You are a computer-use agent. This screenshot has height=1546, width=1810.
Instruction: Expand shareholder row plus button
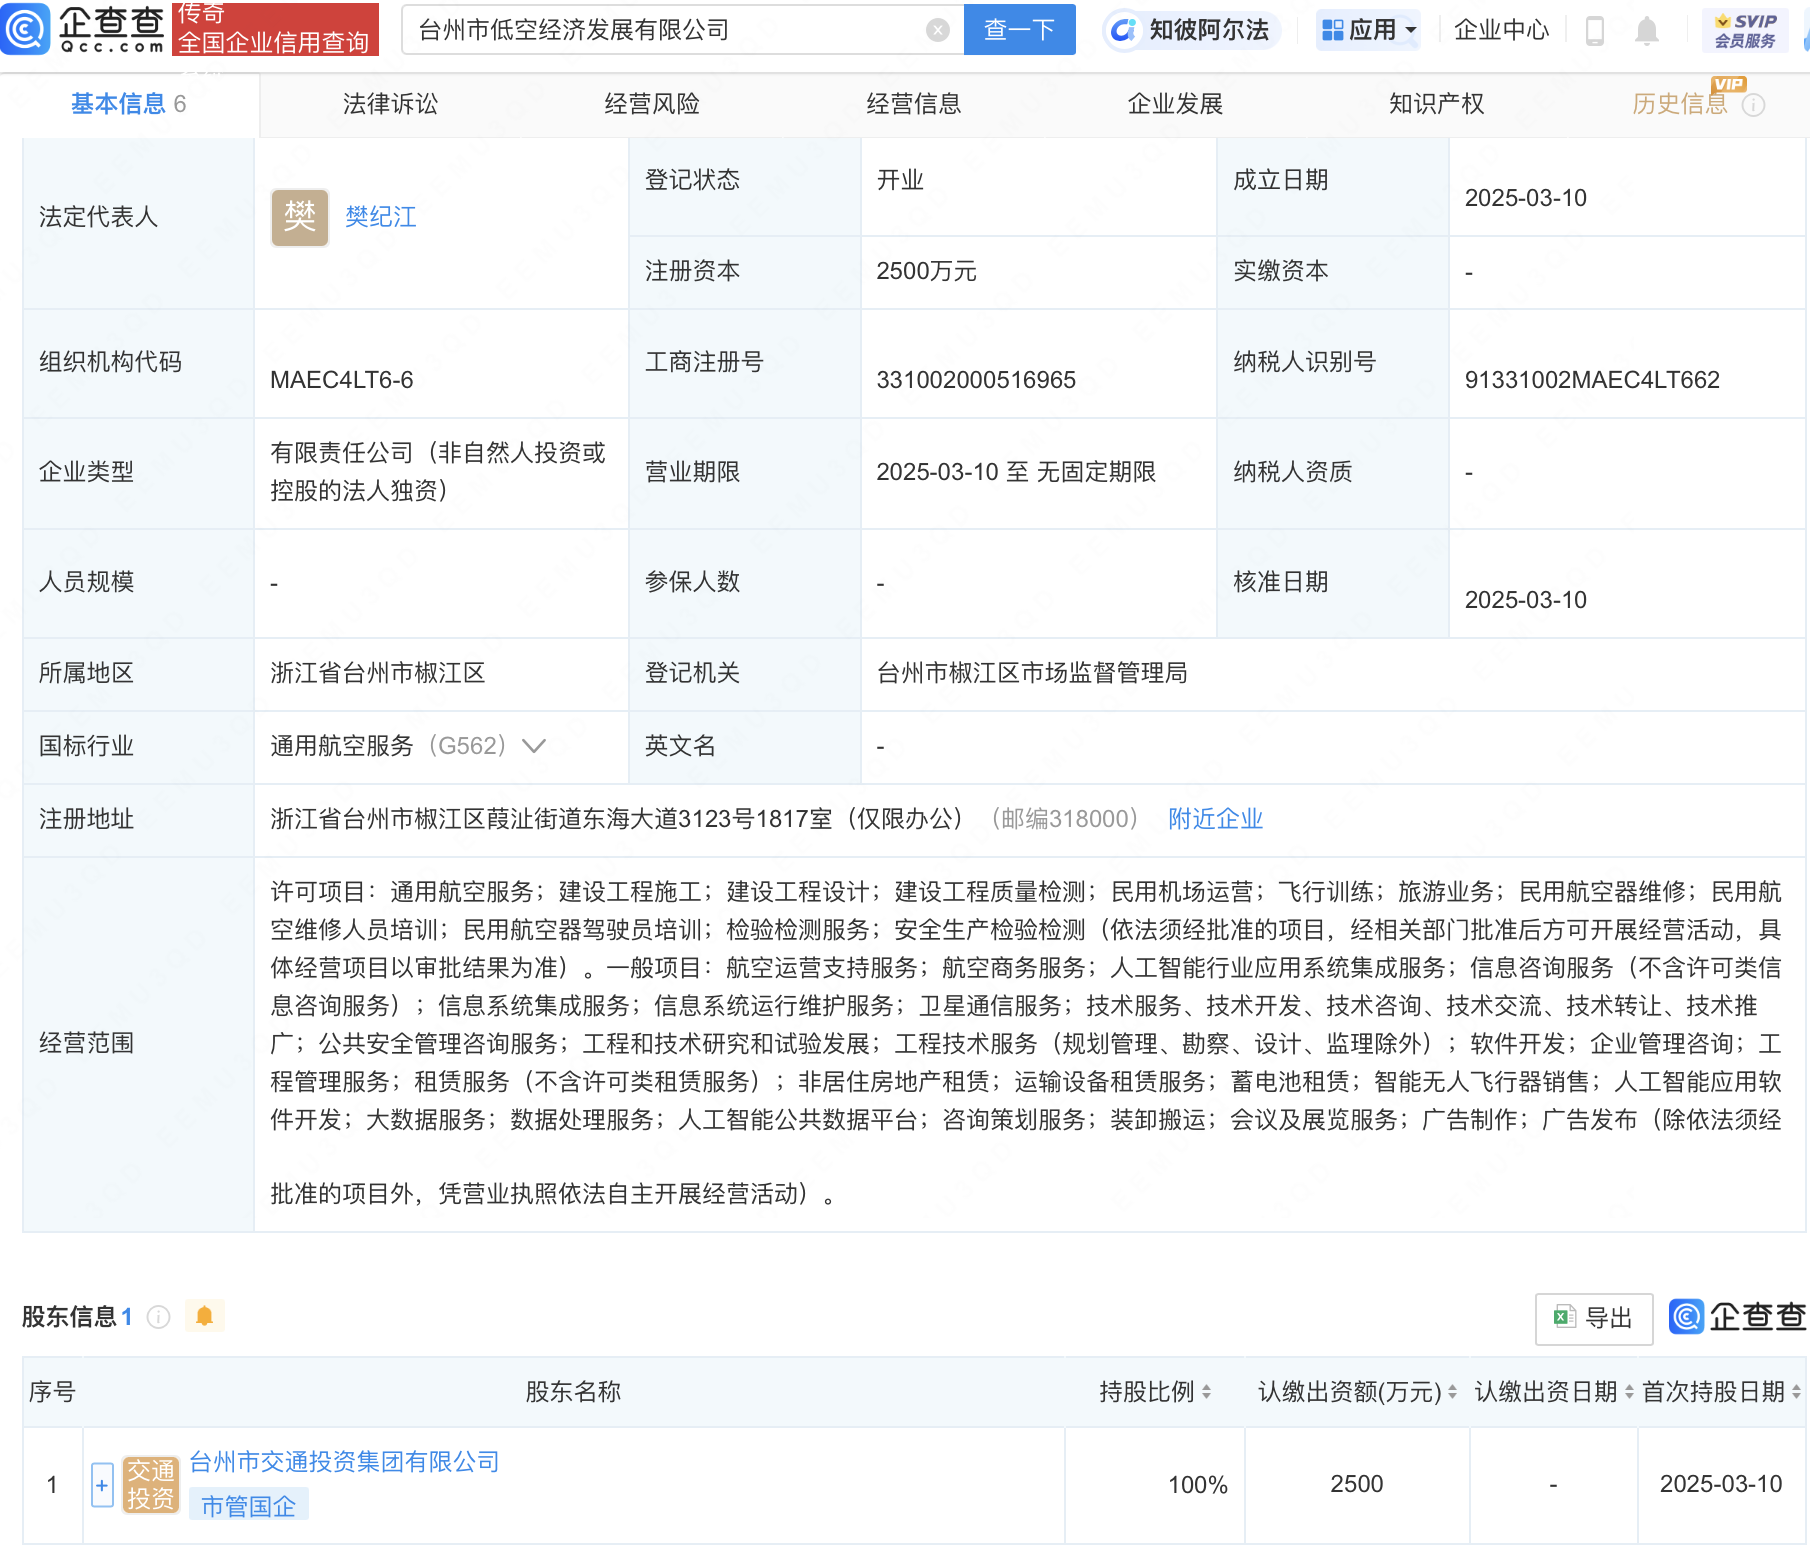pyautogui.click(x=102, y=1485)
